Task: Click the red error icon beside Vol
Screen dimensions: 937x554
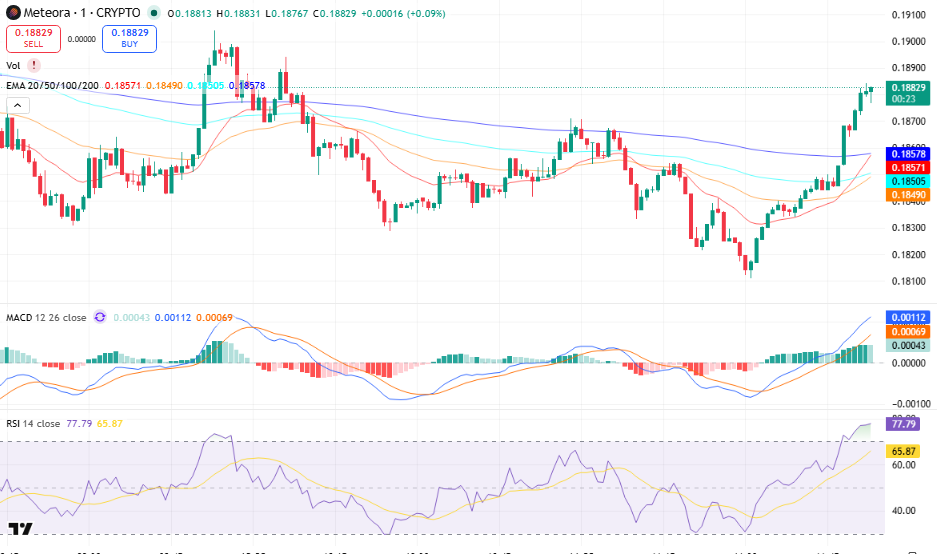Action: [x=34, y=65]
